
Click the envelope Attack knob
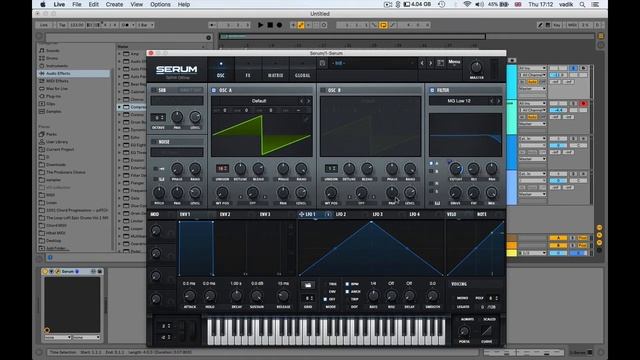pyautogui.click(x=189, y=296)
